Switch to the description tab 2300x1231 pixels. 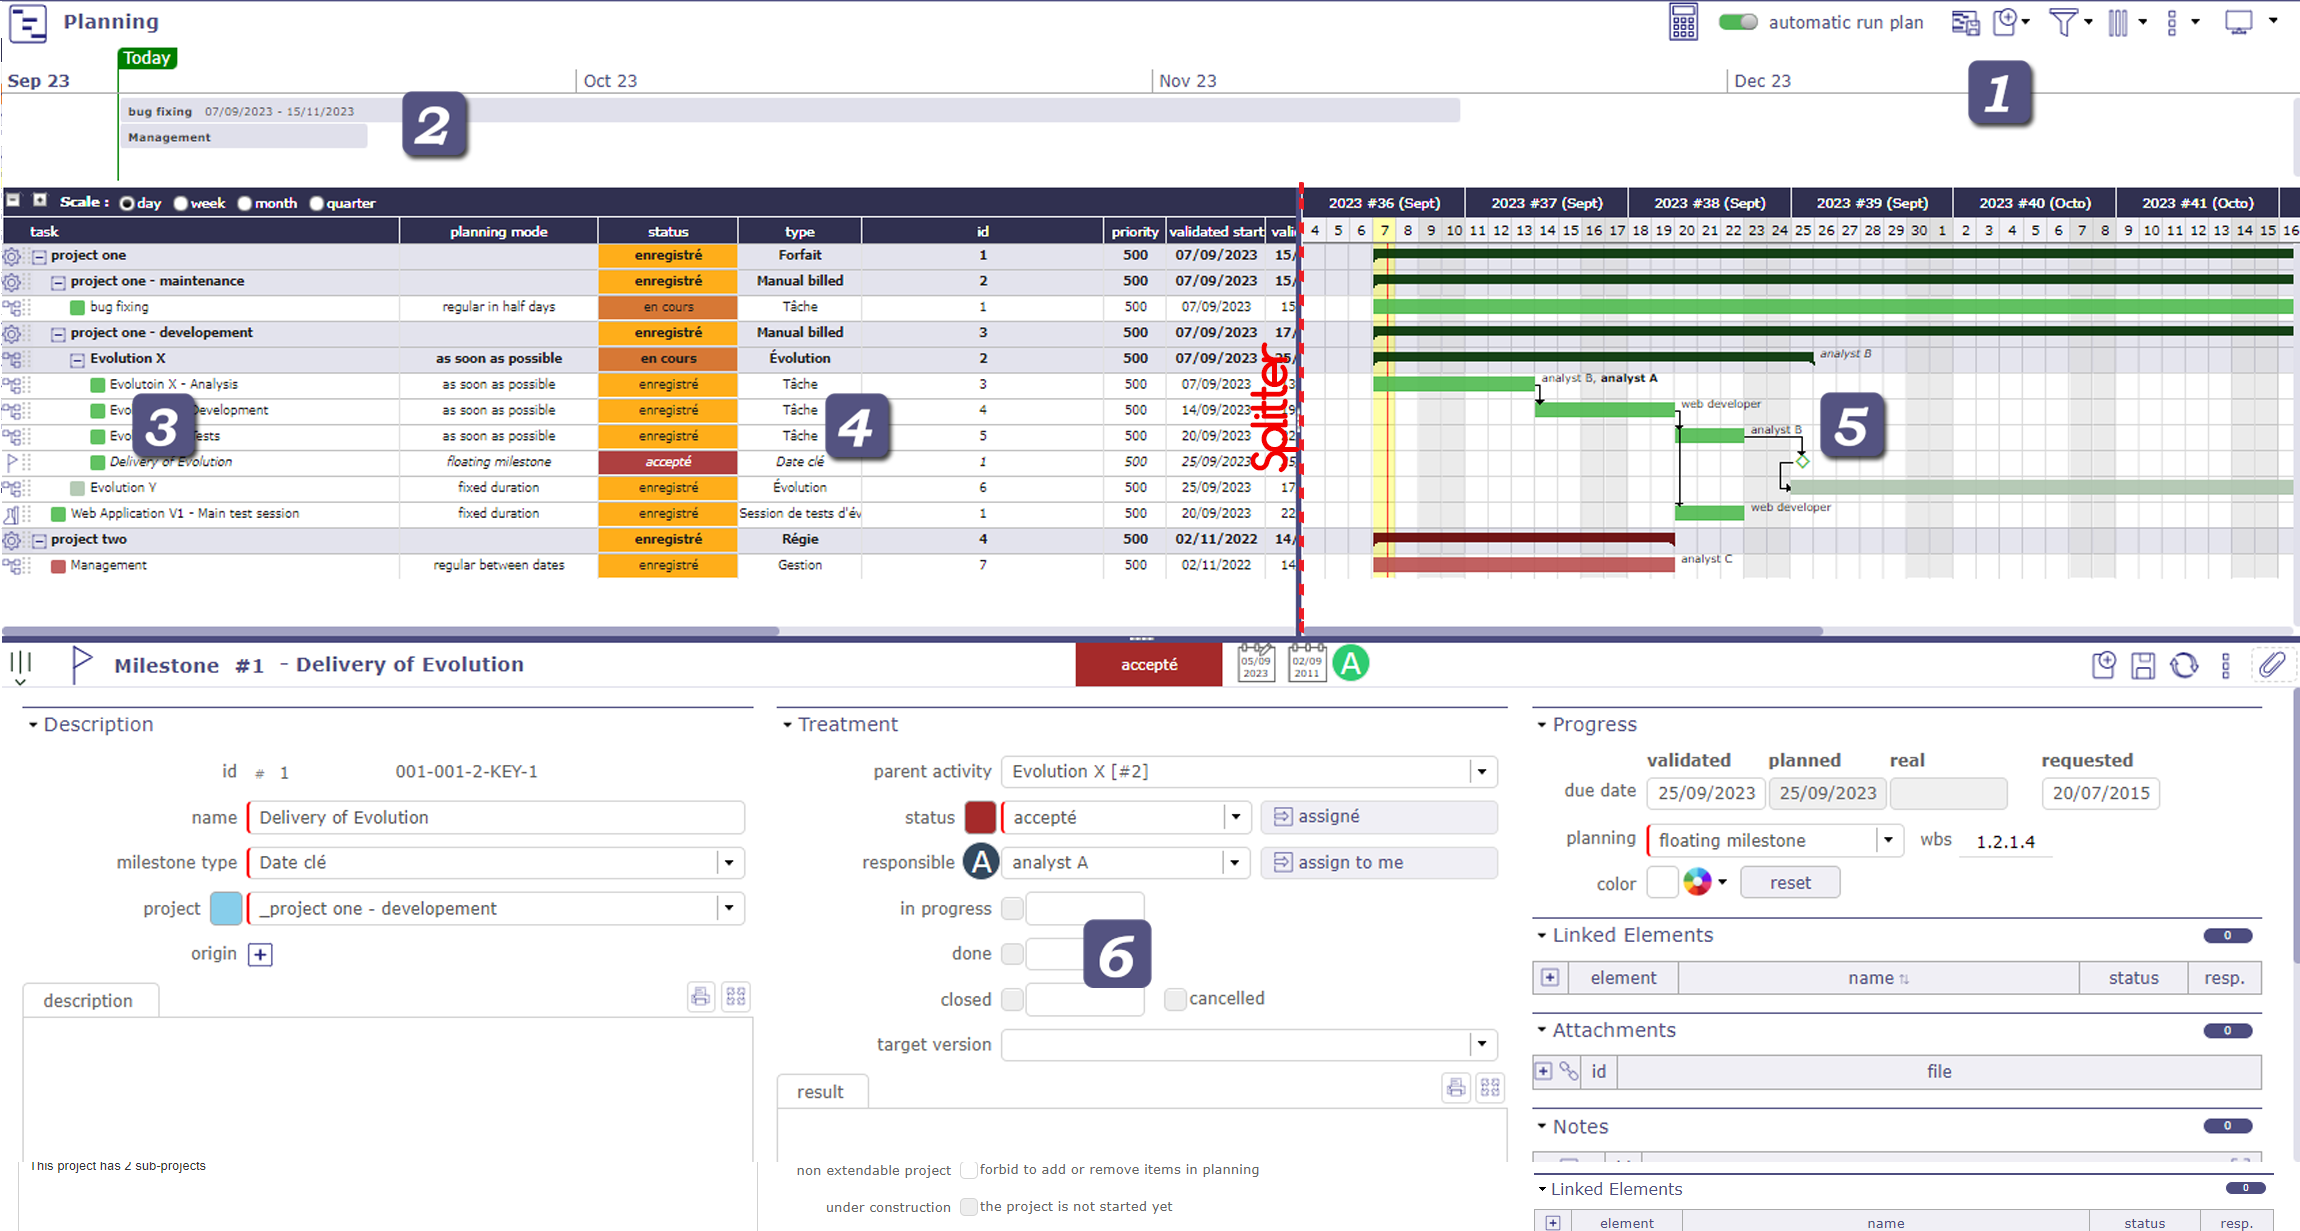click(x=88, y=1000)
